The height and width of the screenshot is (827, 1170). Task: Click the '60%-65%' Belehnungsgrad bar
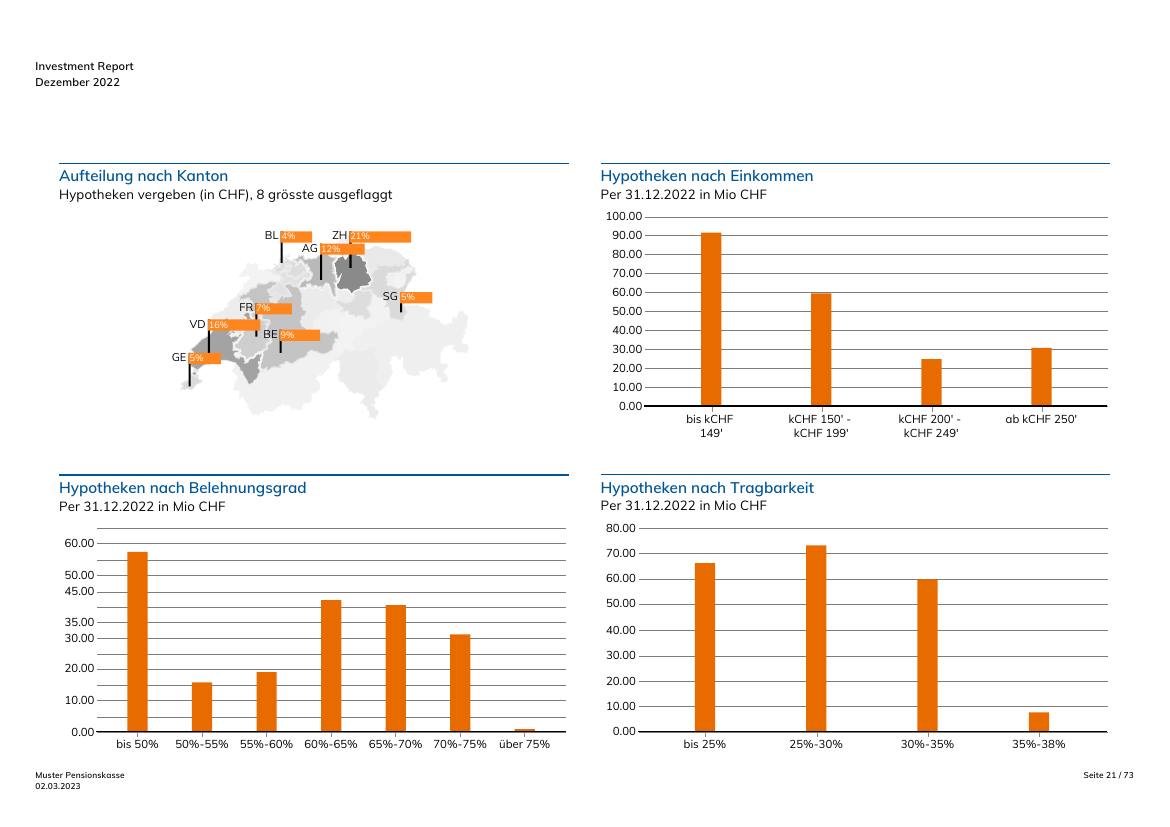331,666
